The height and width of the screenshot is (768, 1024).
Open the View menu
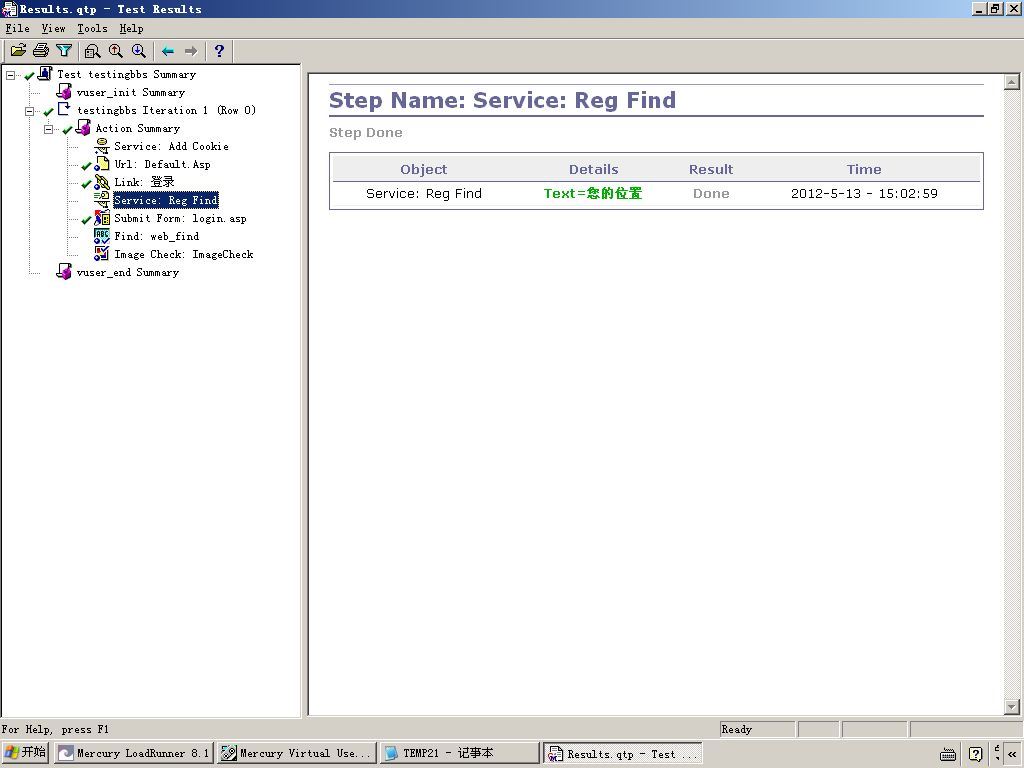[54, 28]
